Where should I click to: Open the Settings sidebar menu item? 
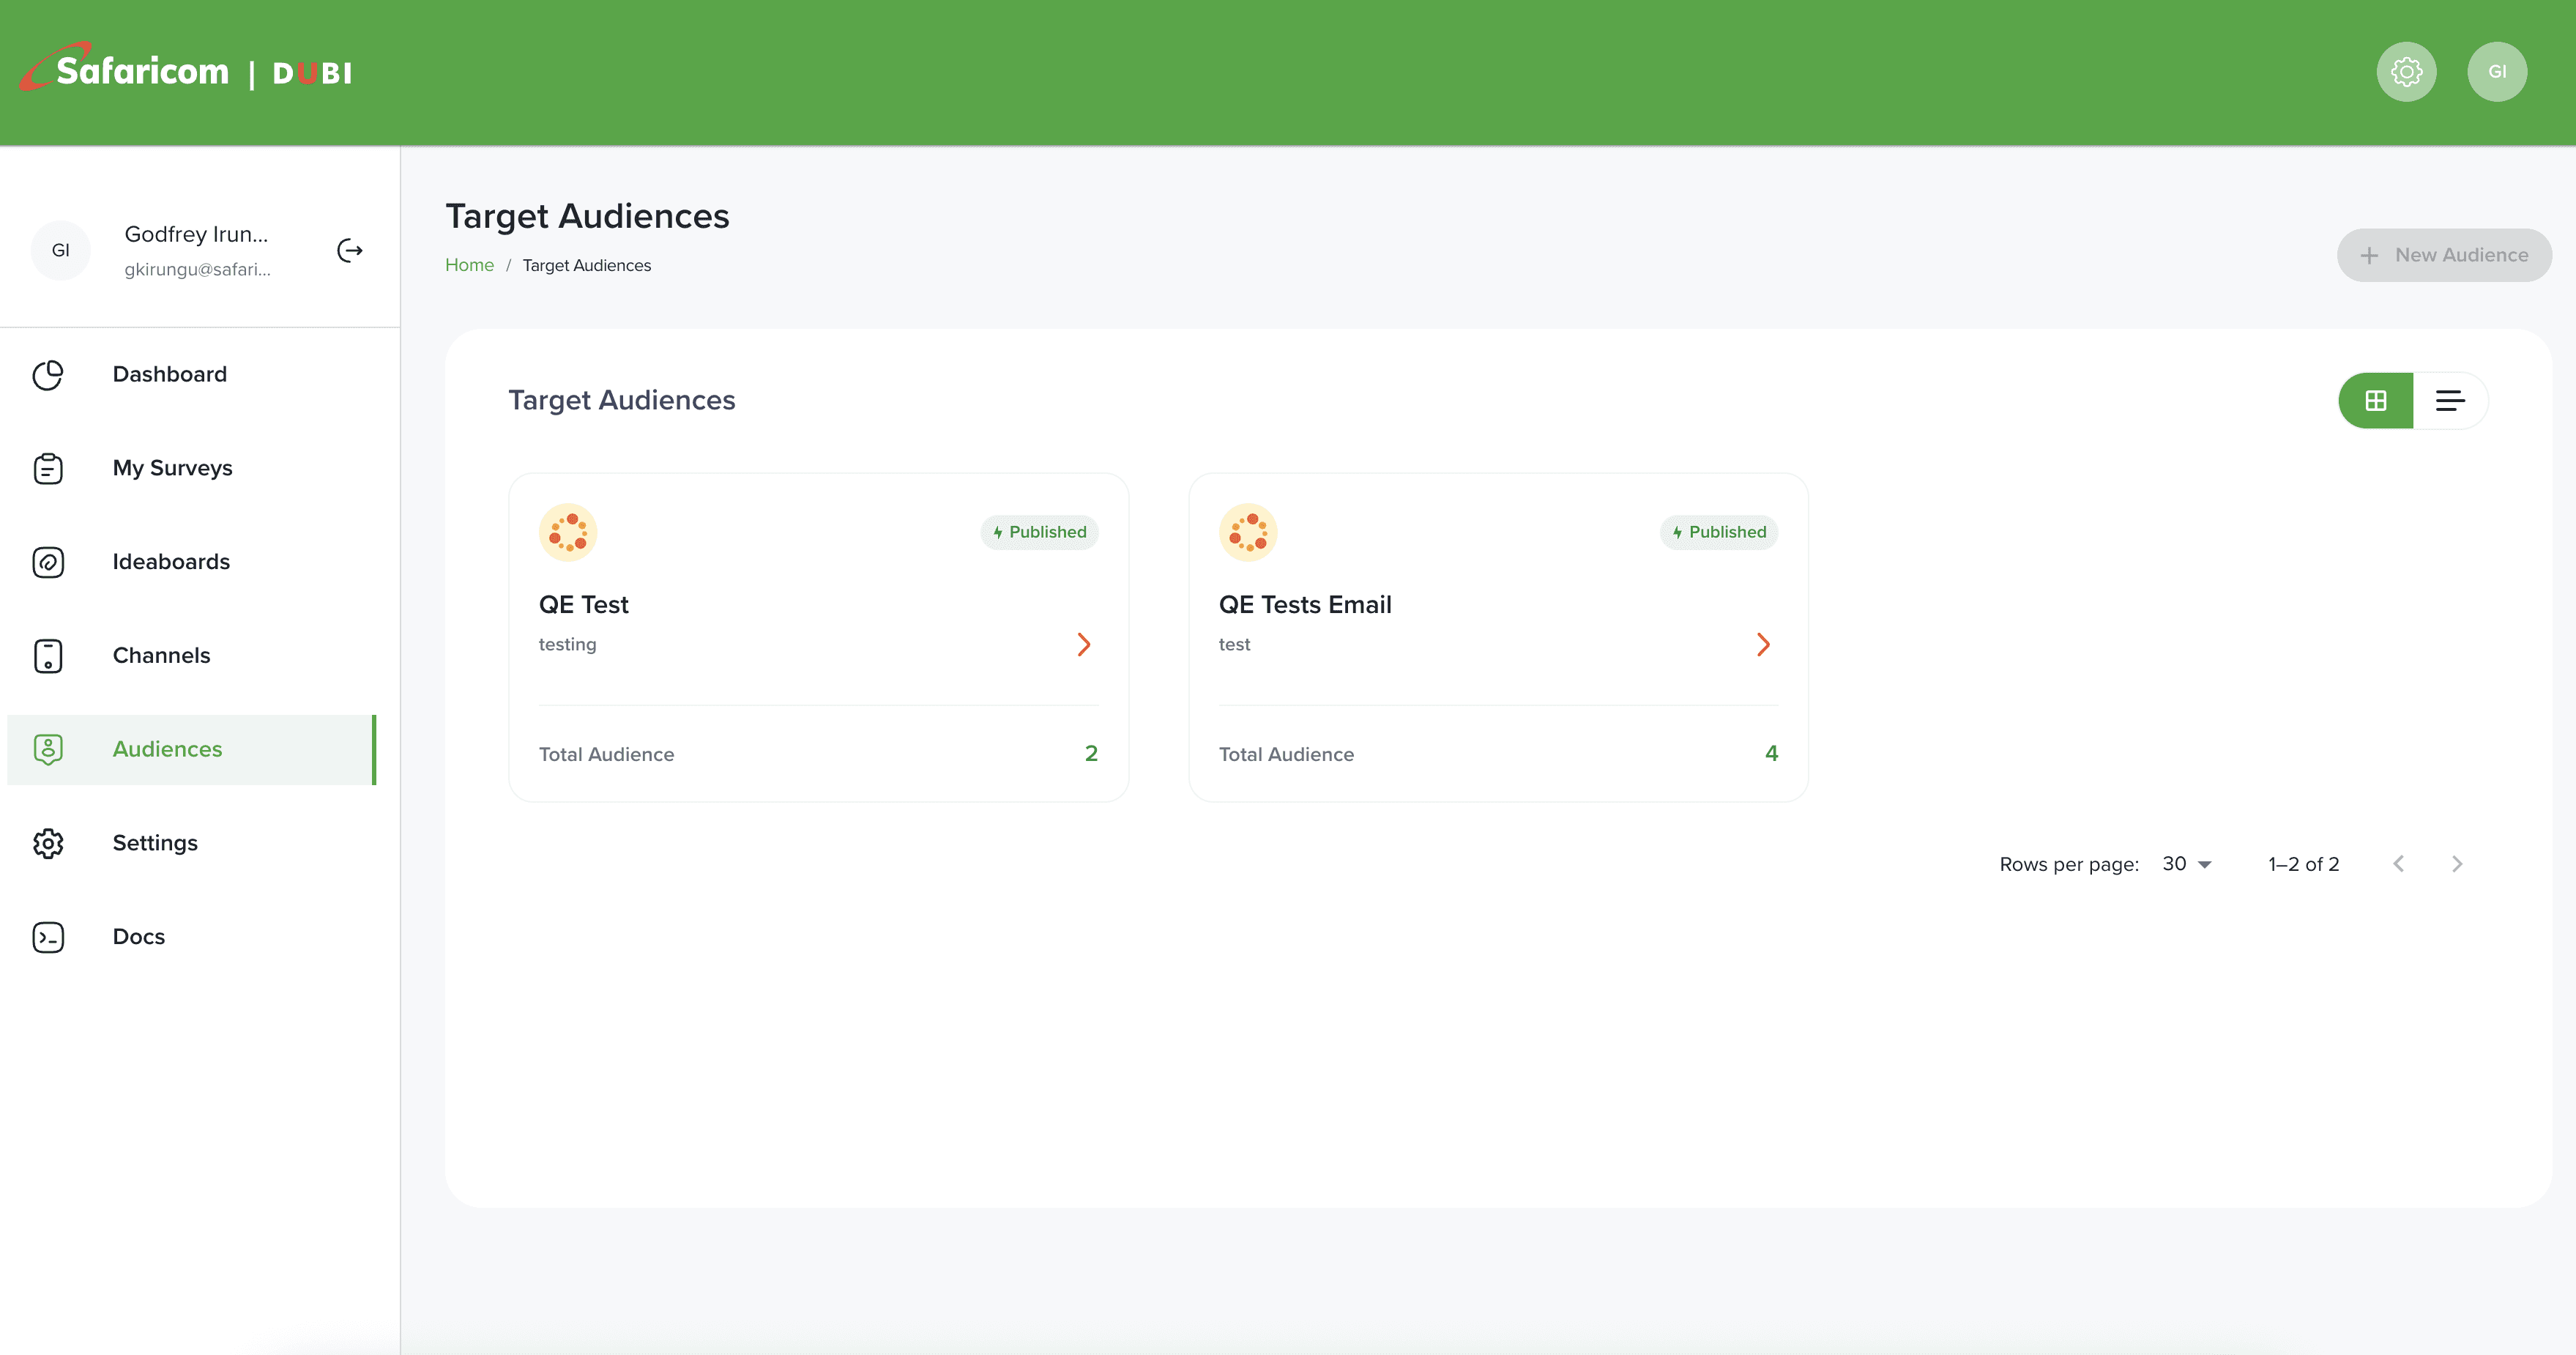tap(155, 843)
